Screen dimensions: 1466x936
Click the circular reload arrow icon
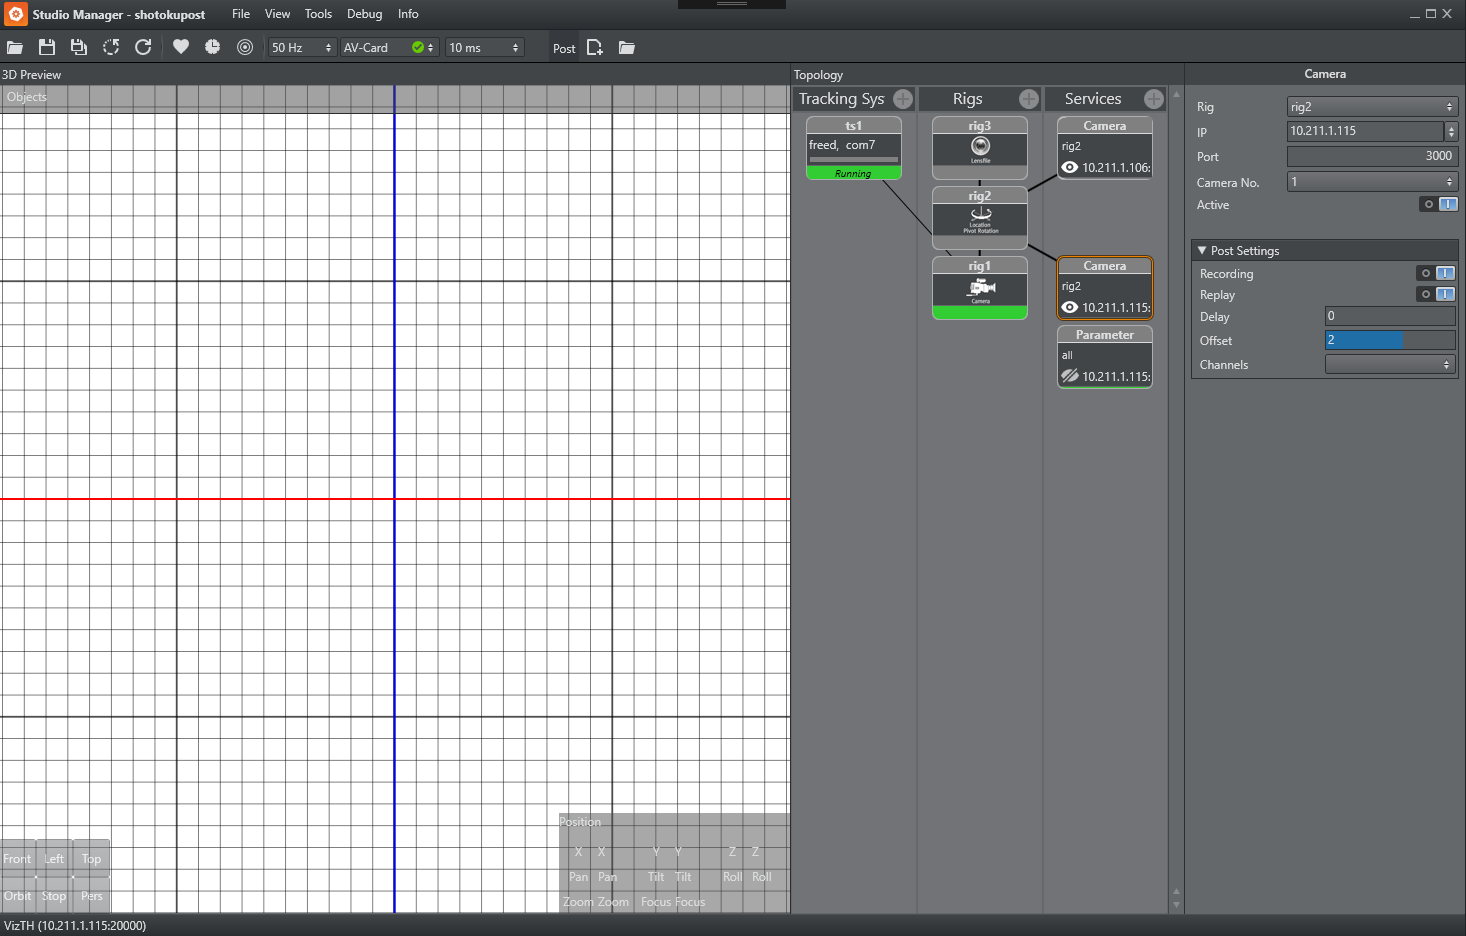[143, 47]
